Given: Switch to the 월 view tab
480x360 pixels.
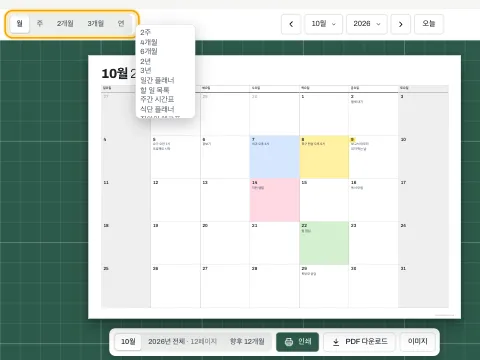Looking at the screenshot, I should pyautogui.click(x=20, y=24).
